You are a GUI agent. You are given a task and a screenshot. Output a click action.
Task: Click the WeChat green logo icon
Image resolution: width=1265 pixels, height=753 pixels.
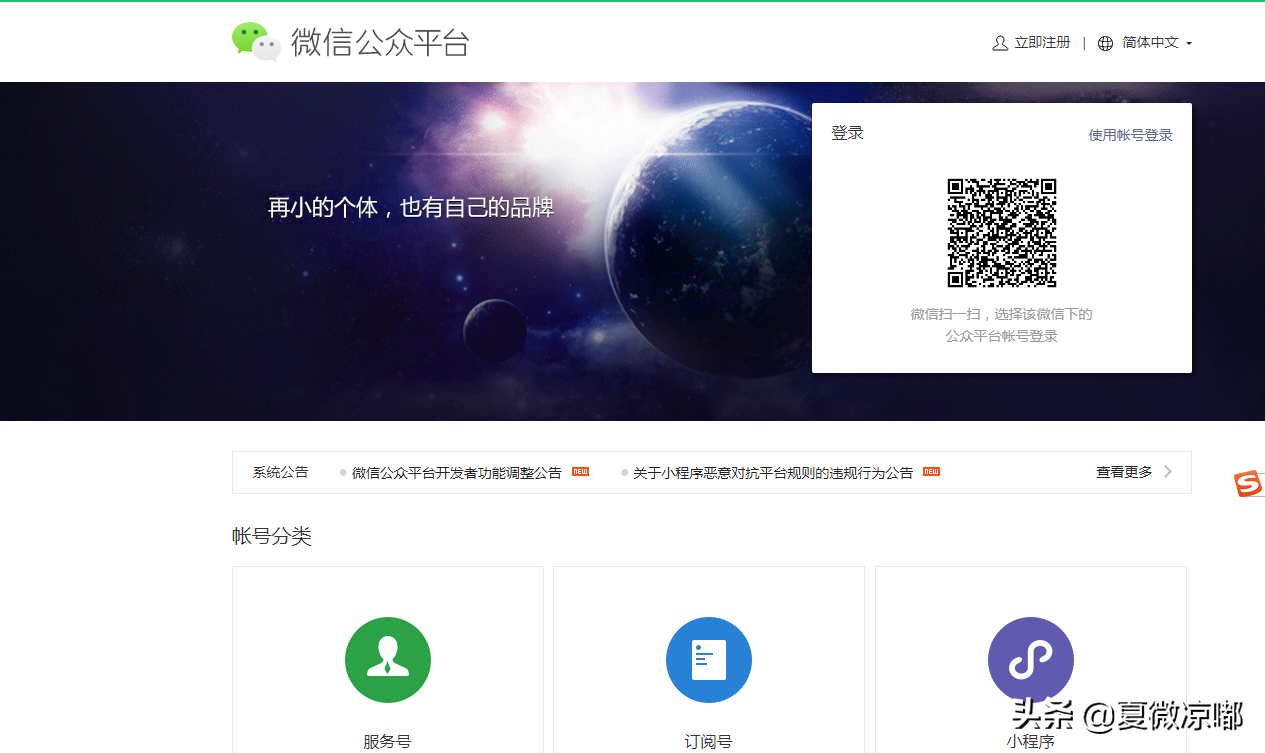(254, 41)
